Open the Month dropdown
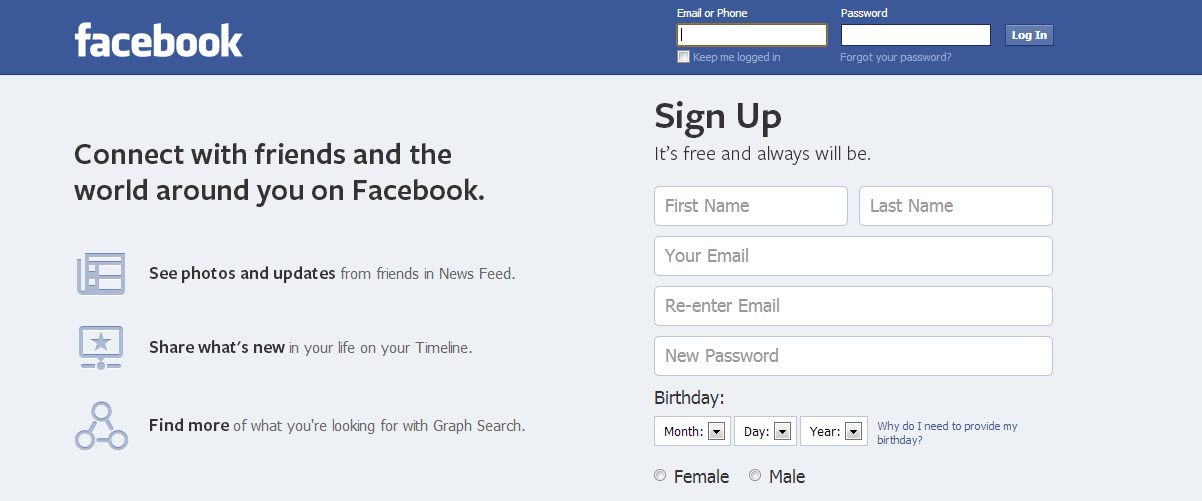1202x501 pixels. click(692, 431)
